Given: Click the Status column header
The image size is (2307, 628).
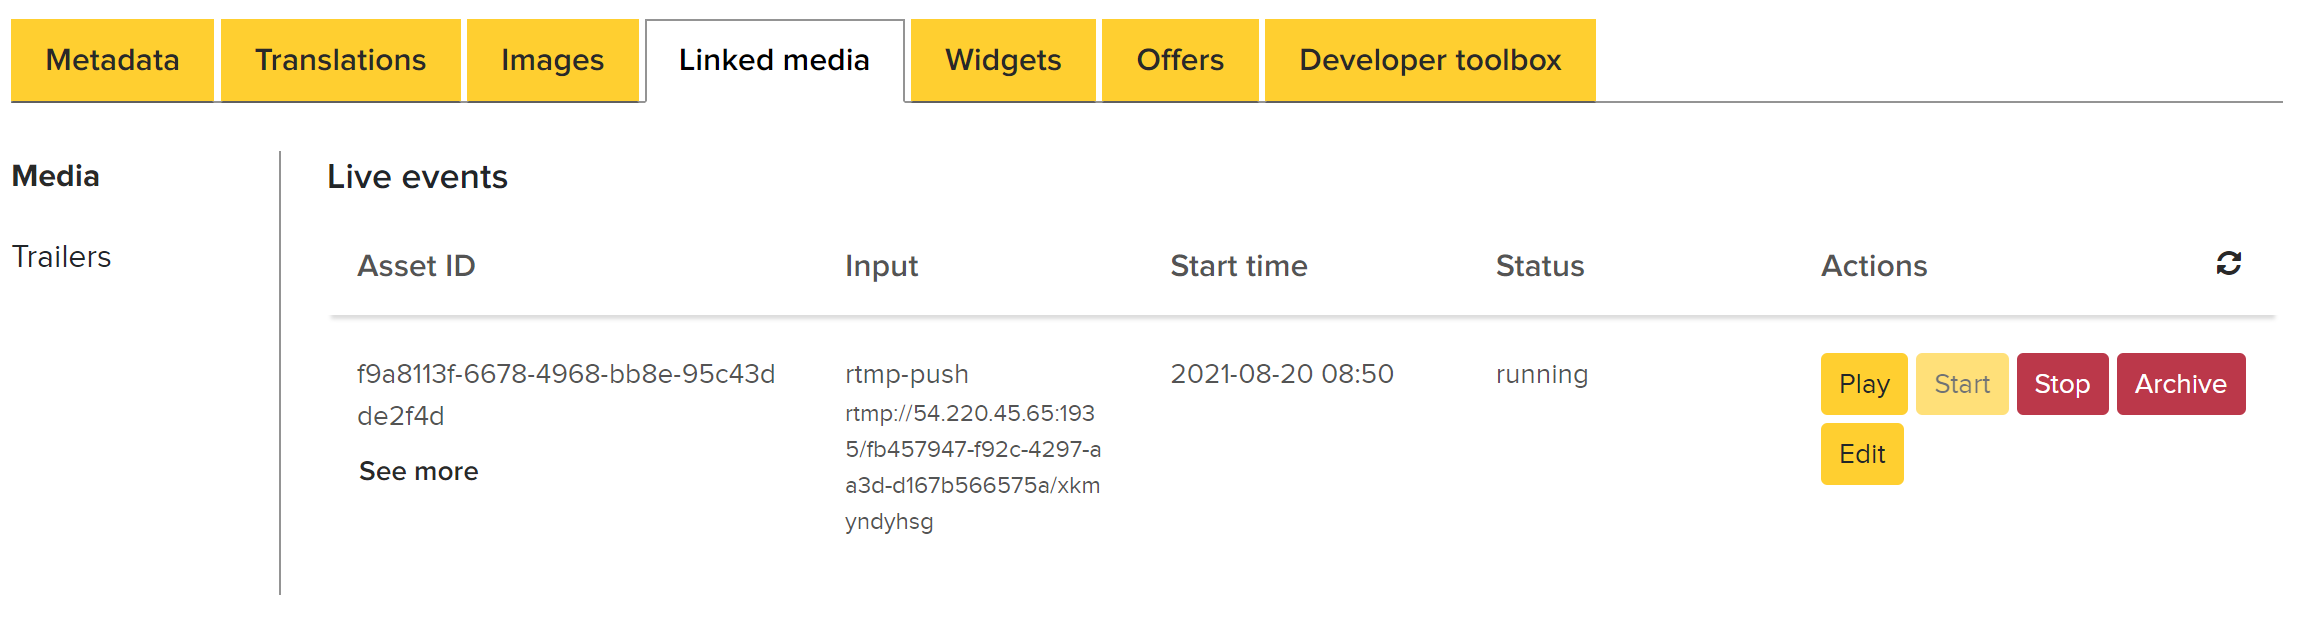Looking at the screenshot, I should click(x=1540, y=266).
